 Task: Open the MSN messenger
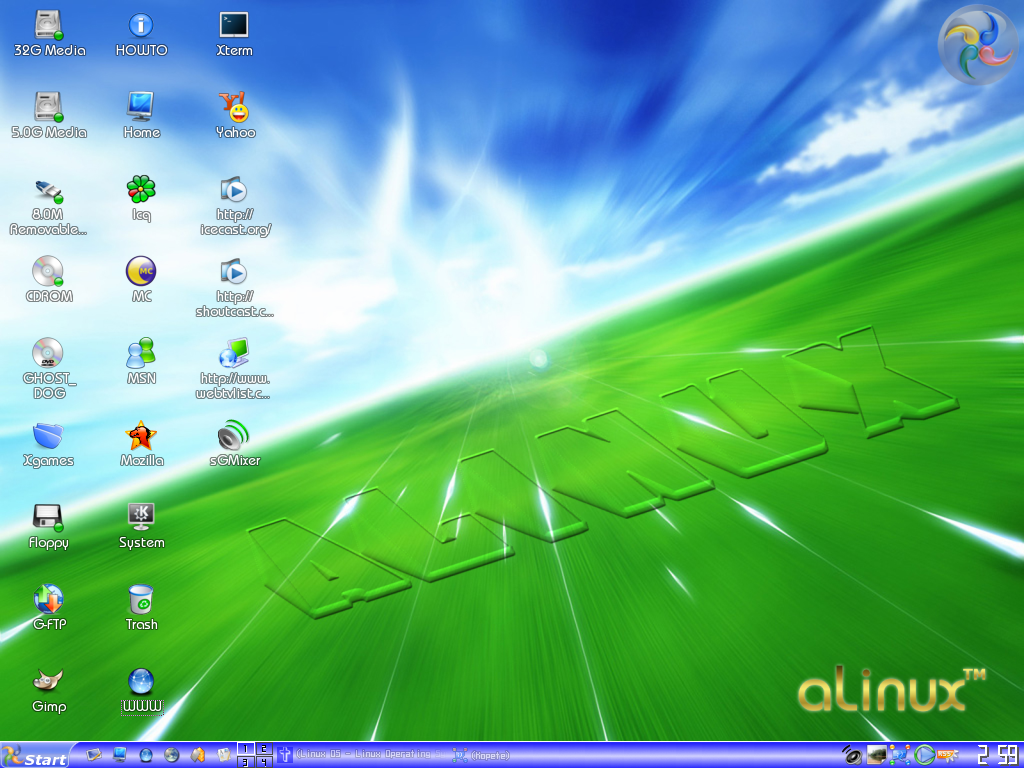point(141,355)
